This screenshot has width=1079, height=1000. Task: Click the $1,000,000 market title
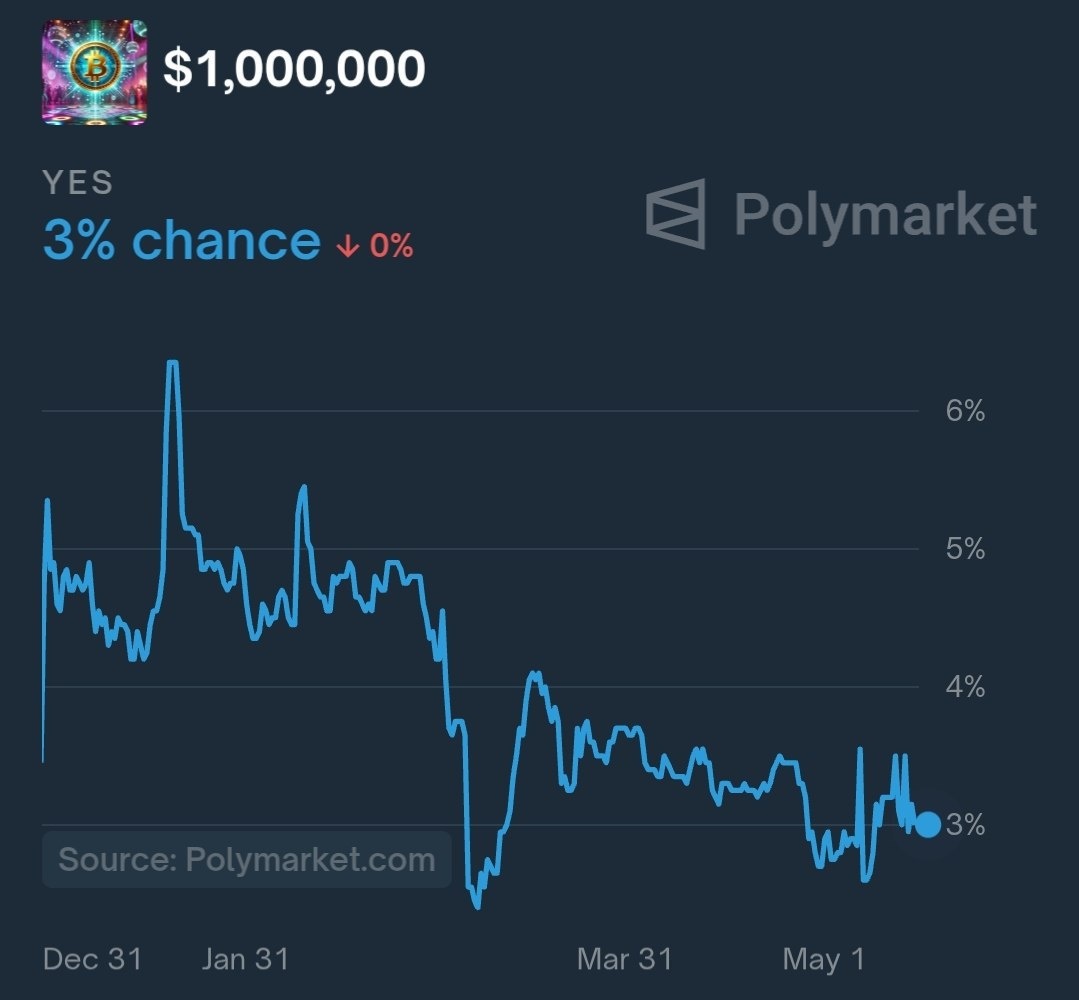point(295,69)
